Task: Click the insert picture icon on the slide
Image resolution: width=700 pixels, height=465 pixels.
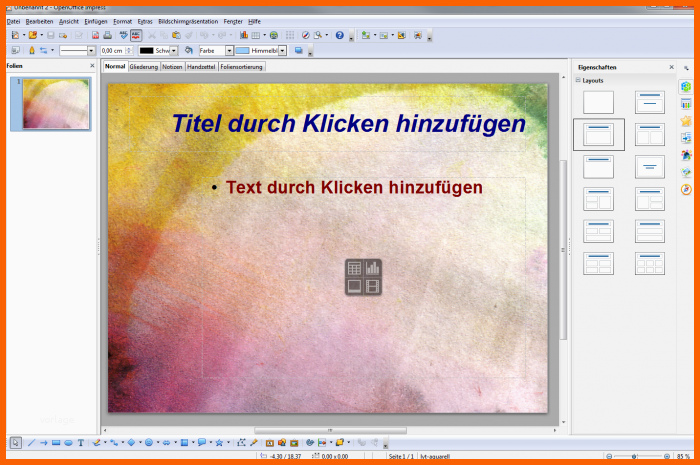Action: tap(354, 286)
